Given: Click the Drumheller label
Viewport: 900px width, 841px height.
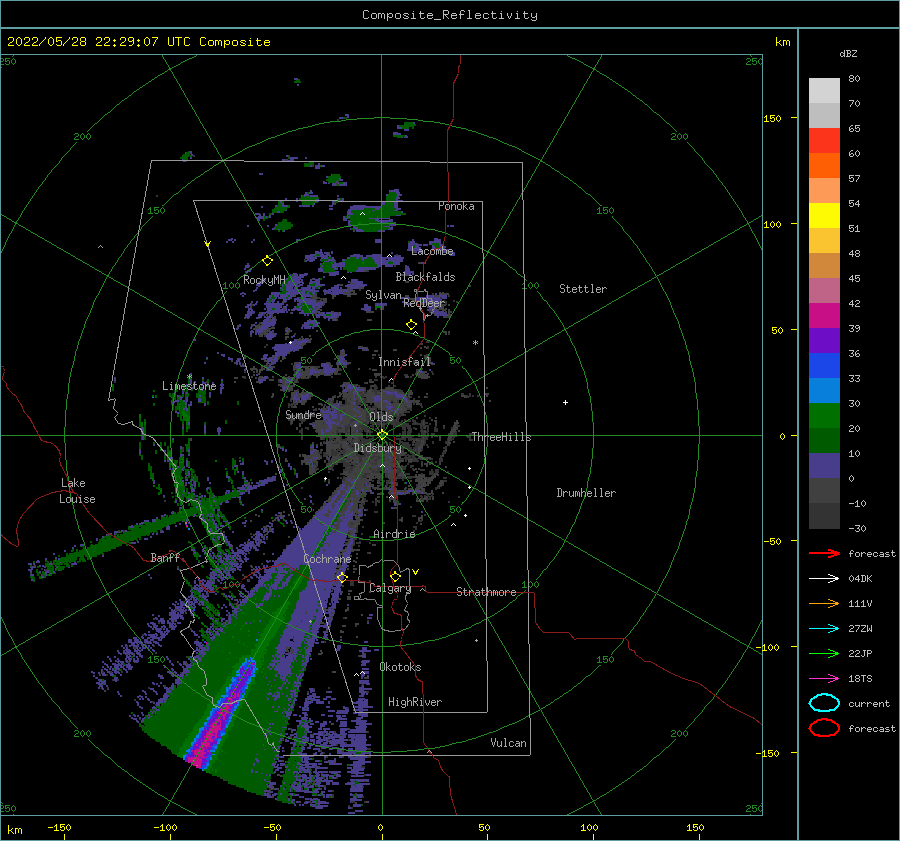Looking at the screenshot, I should (x=586, y=493).
